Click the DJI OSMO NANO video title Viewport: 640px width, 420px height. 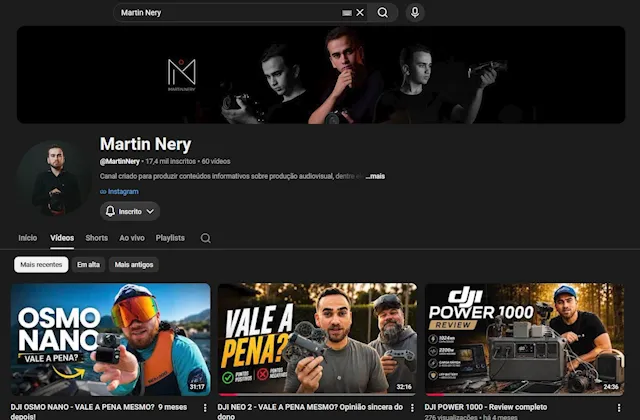(x=99, y=411)
